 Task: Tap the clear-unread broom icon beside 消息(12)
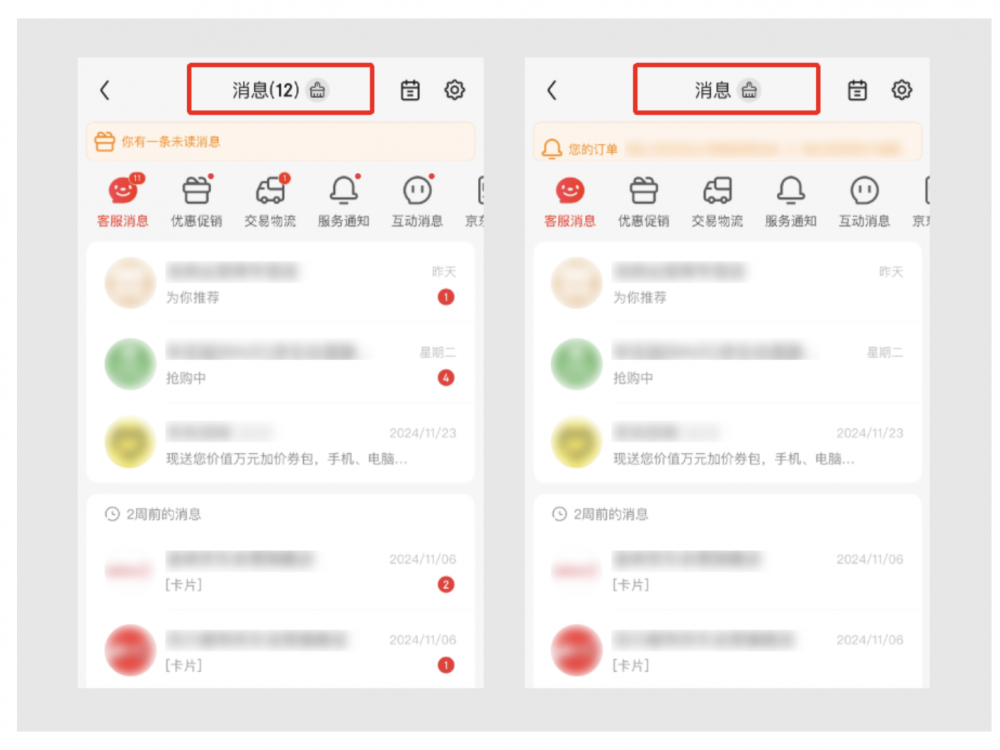point(317,91)
